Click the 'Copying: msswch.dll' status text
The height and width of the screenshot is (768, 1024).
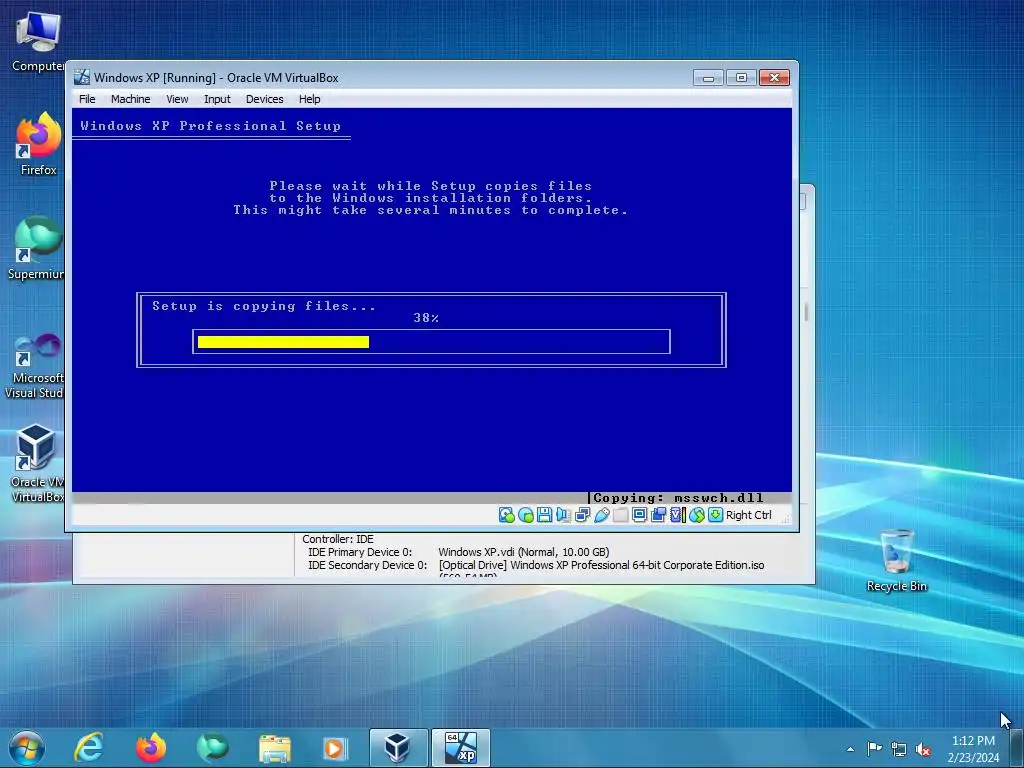click(678, 498)
